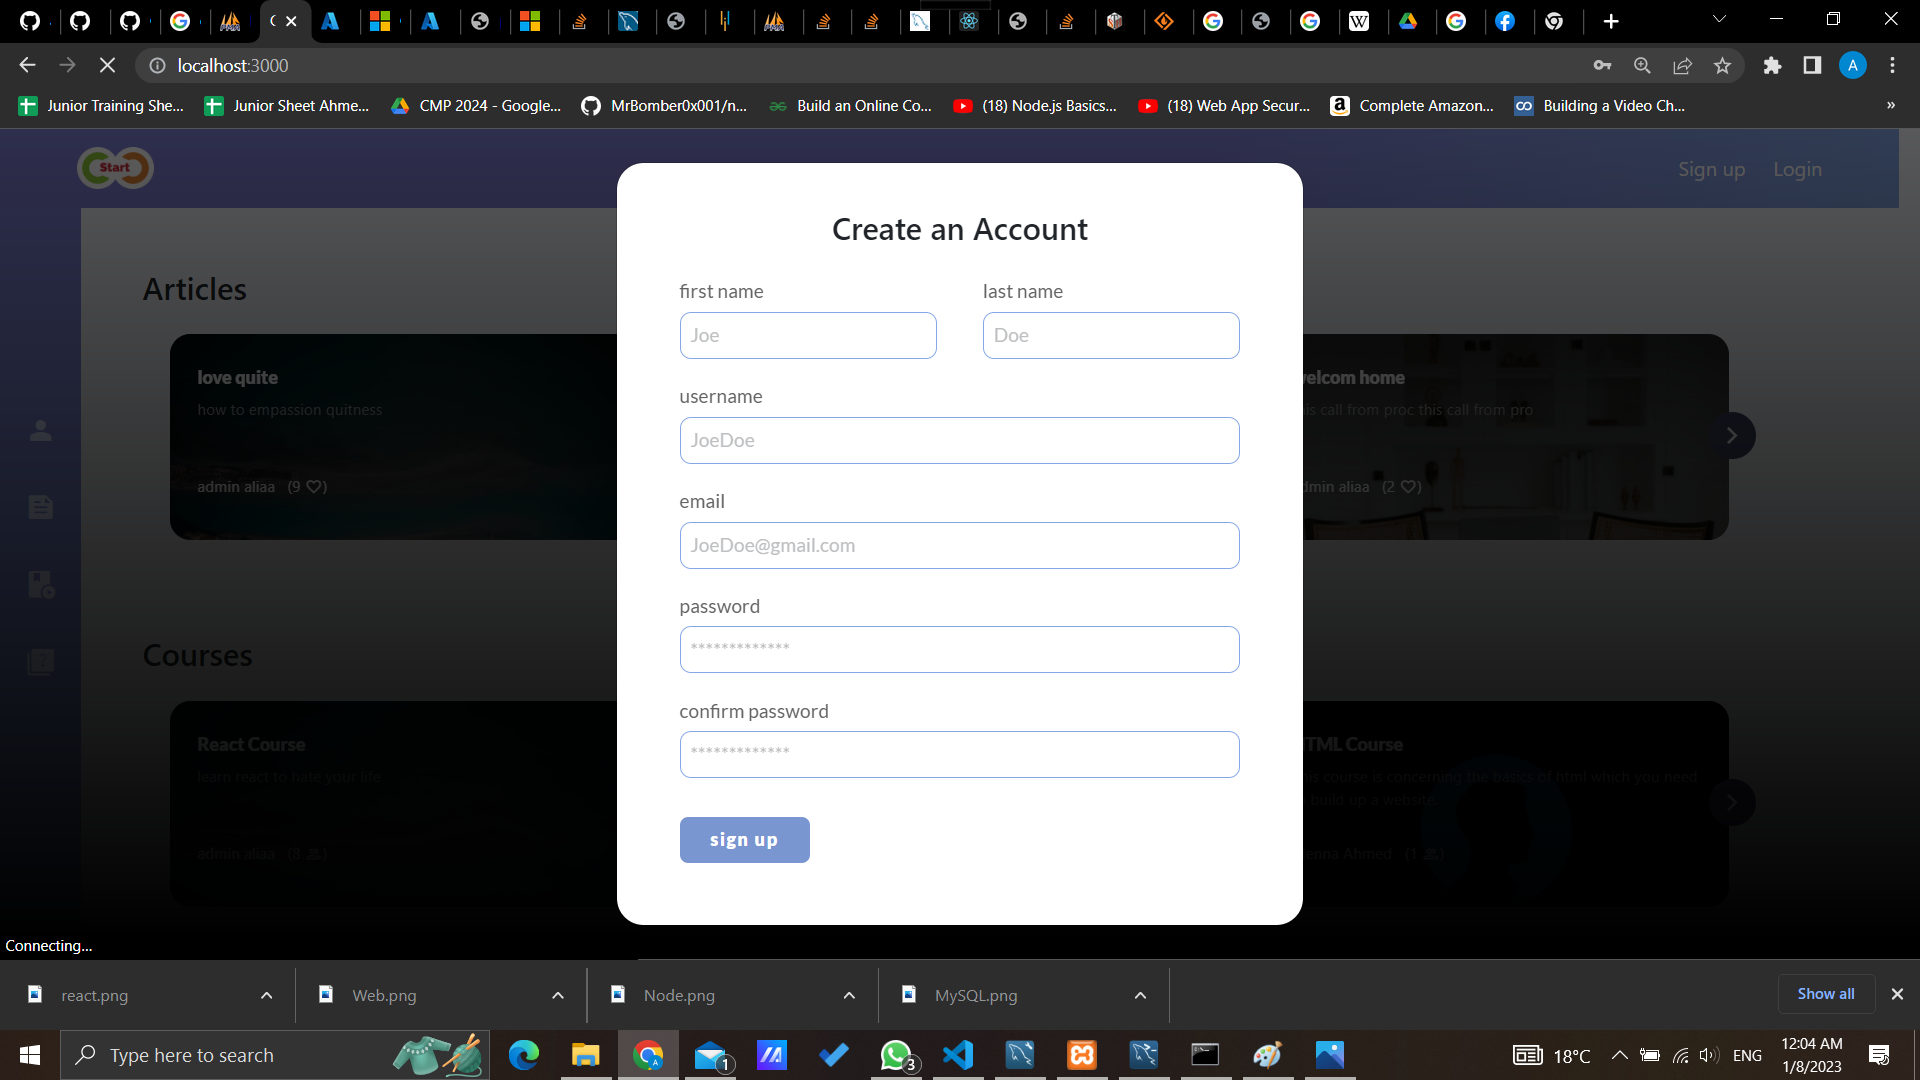Viewport: 1920px width, 1080px height.
Task: Open the CMP 2024 Google bookmark
Action: click(x=476, y=105)
